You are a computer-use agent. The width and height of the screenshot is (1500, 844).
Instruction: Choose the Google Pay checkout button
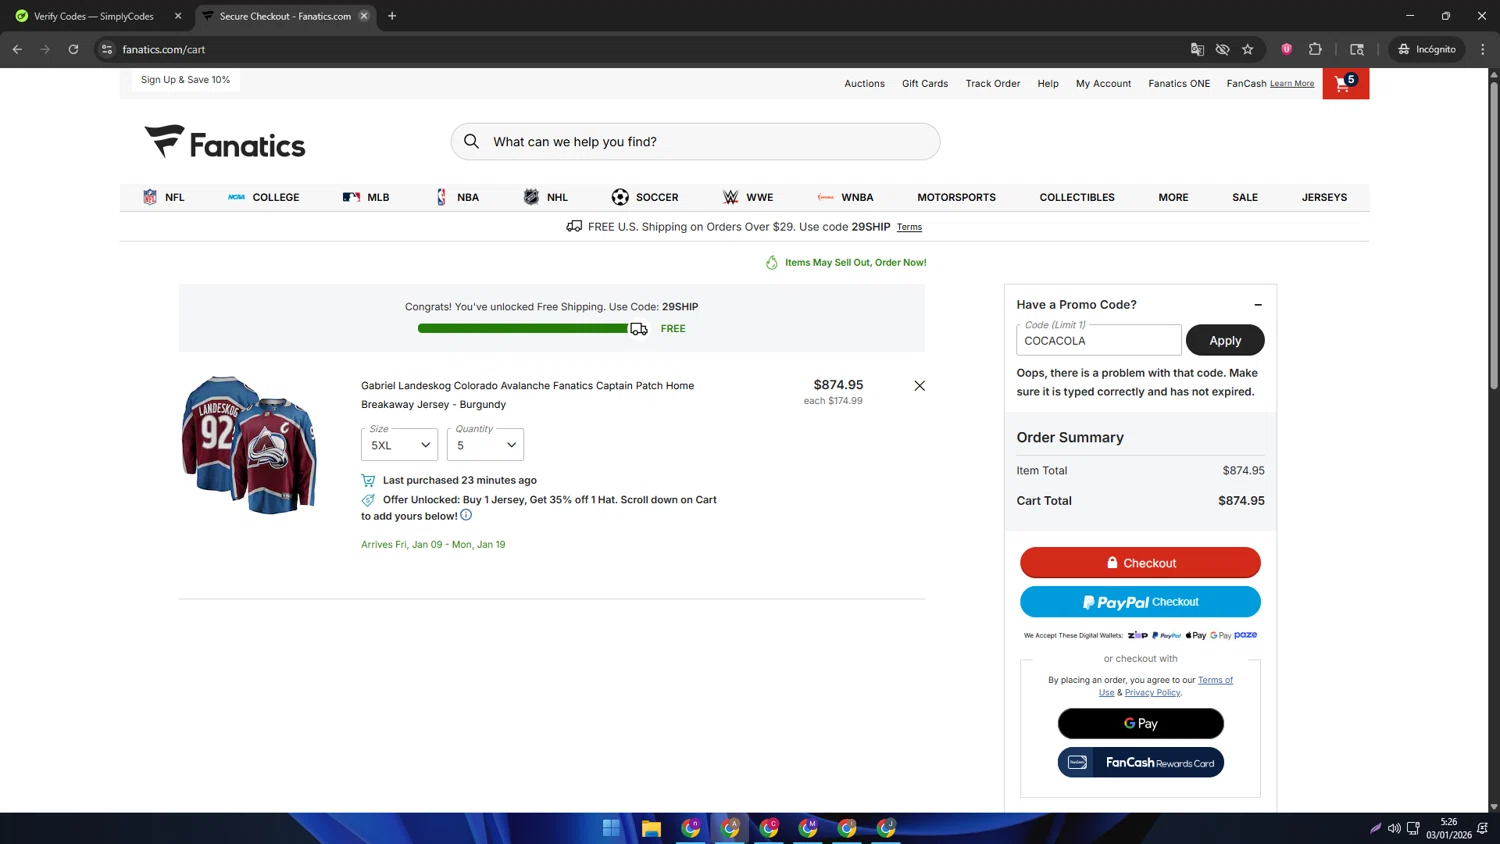[x=1140, y=723]
